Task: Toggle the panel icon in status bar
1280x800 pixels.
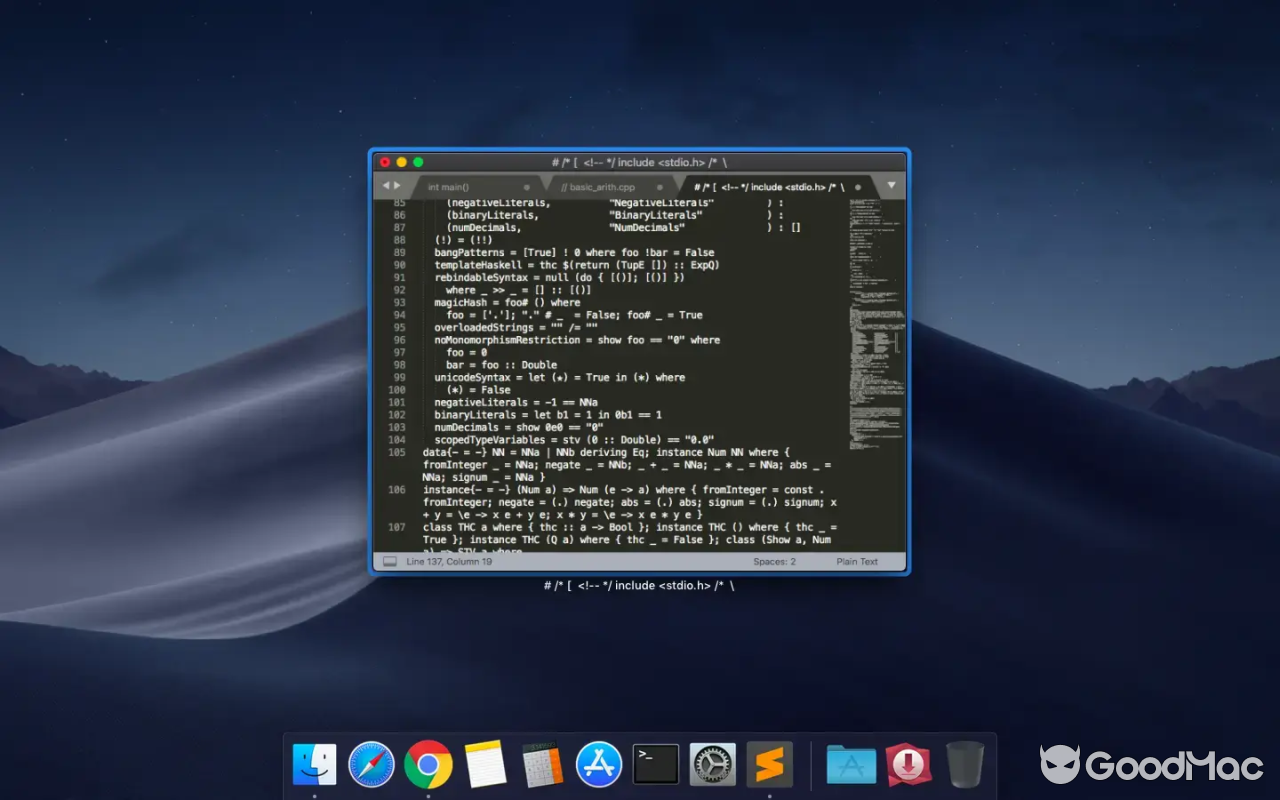Action: (391, 562)
